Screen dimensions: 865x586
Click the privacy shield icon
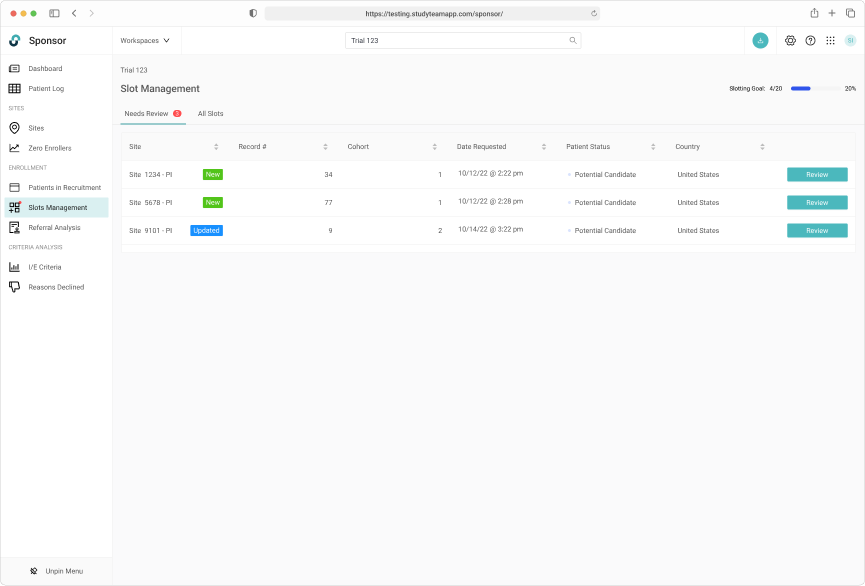point(253,13)
